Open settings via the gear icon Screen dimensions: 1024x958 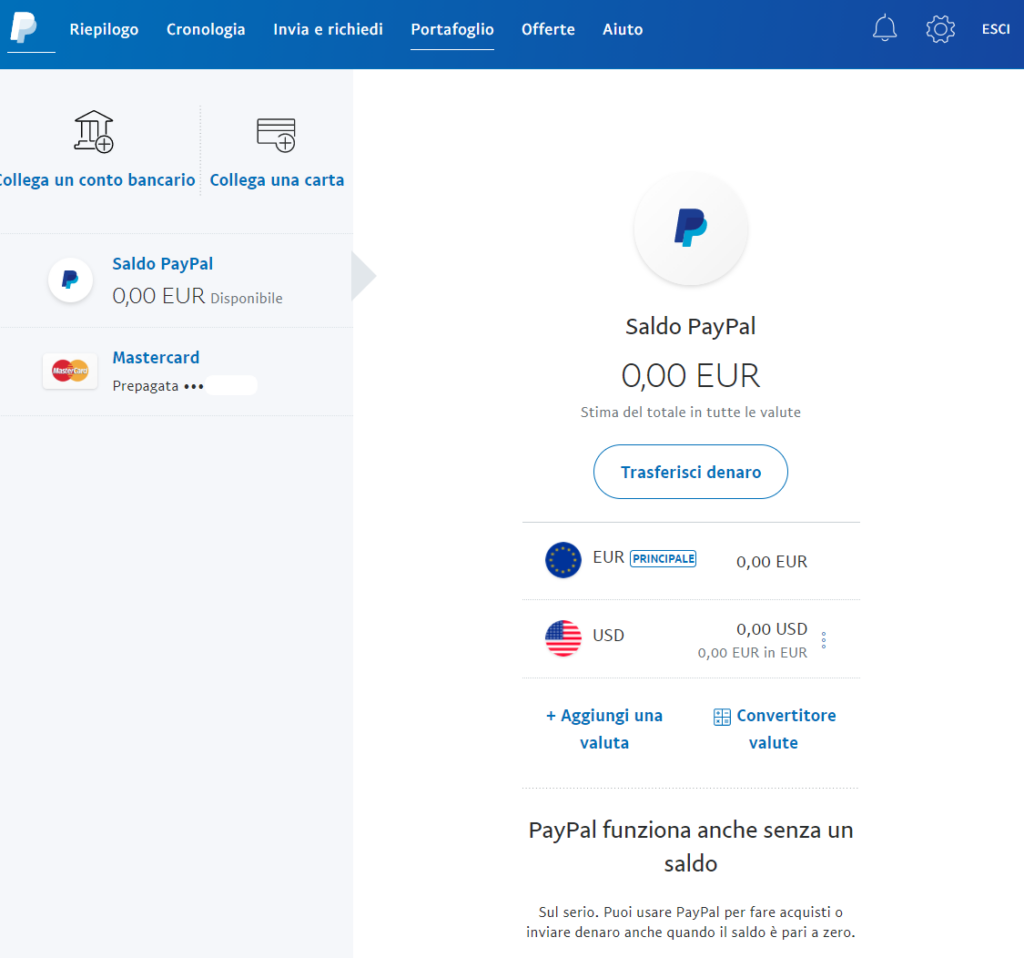coord(940,29)
